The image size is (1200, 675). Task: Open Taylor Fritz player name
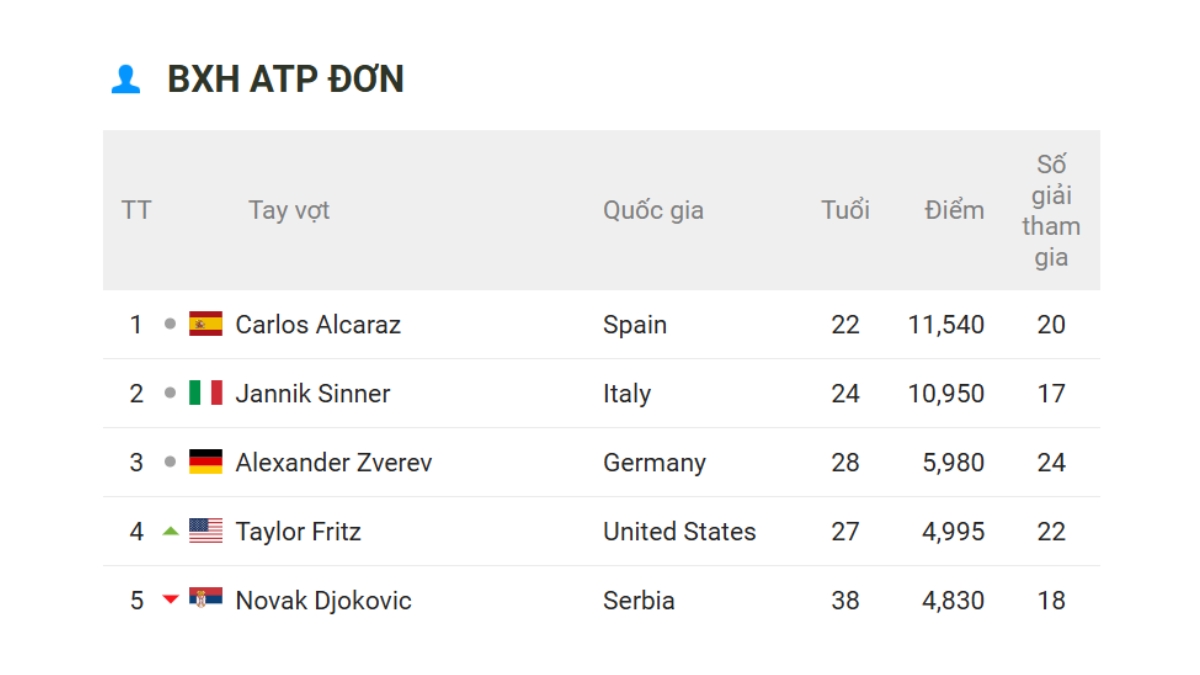[x=298, y=531]
